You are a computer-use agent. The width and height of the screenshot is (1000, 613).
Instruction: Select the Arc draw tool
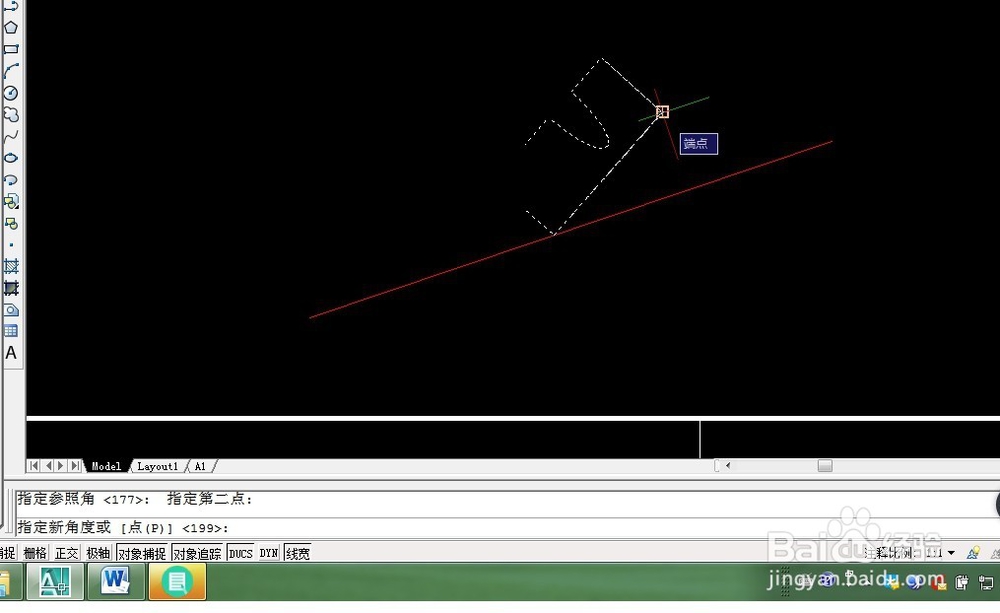11,71
